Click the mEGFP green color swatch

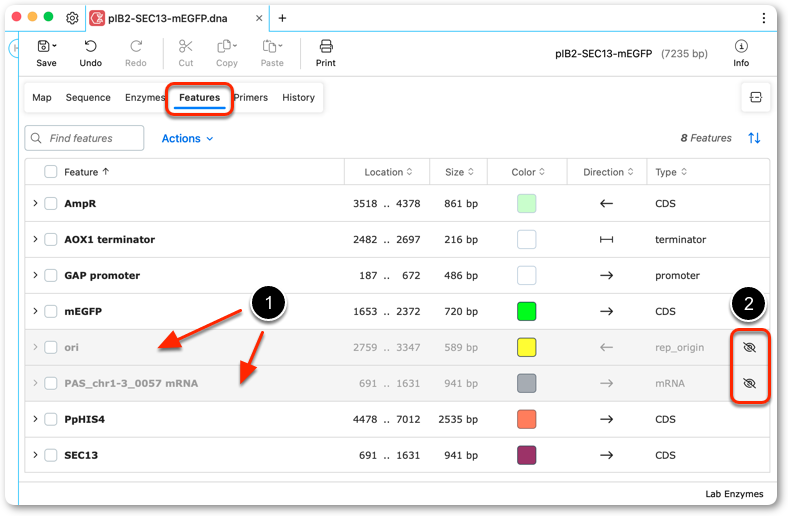[527, 312]
